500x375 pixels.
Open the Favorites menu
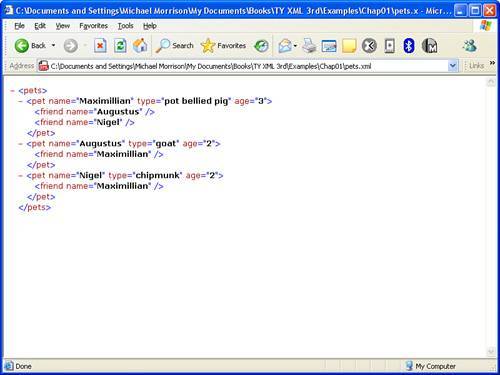coord(93,26)
